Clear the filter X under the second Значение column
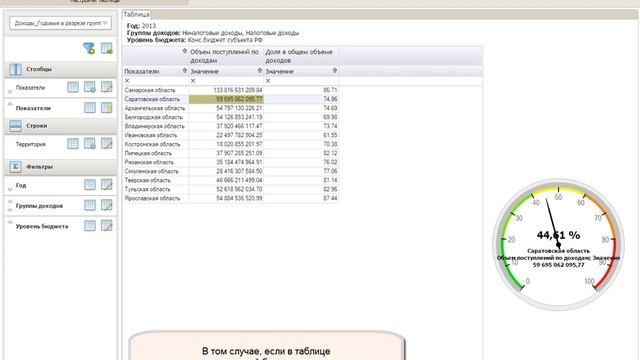 [x=268, y=81]
